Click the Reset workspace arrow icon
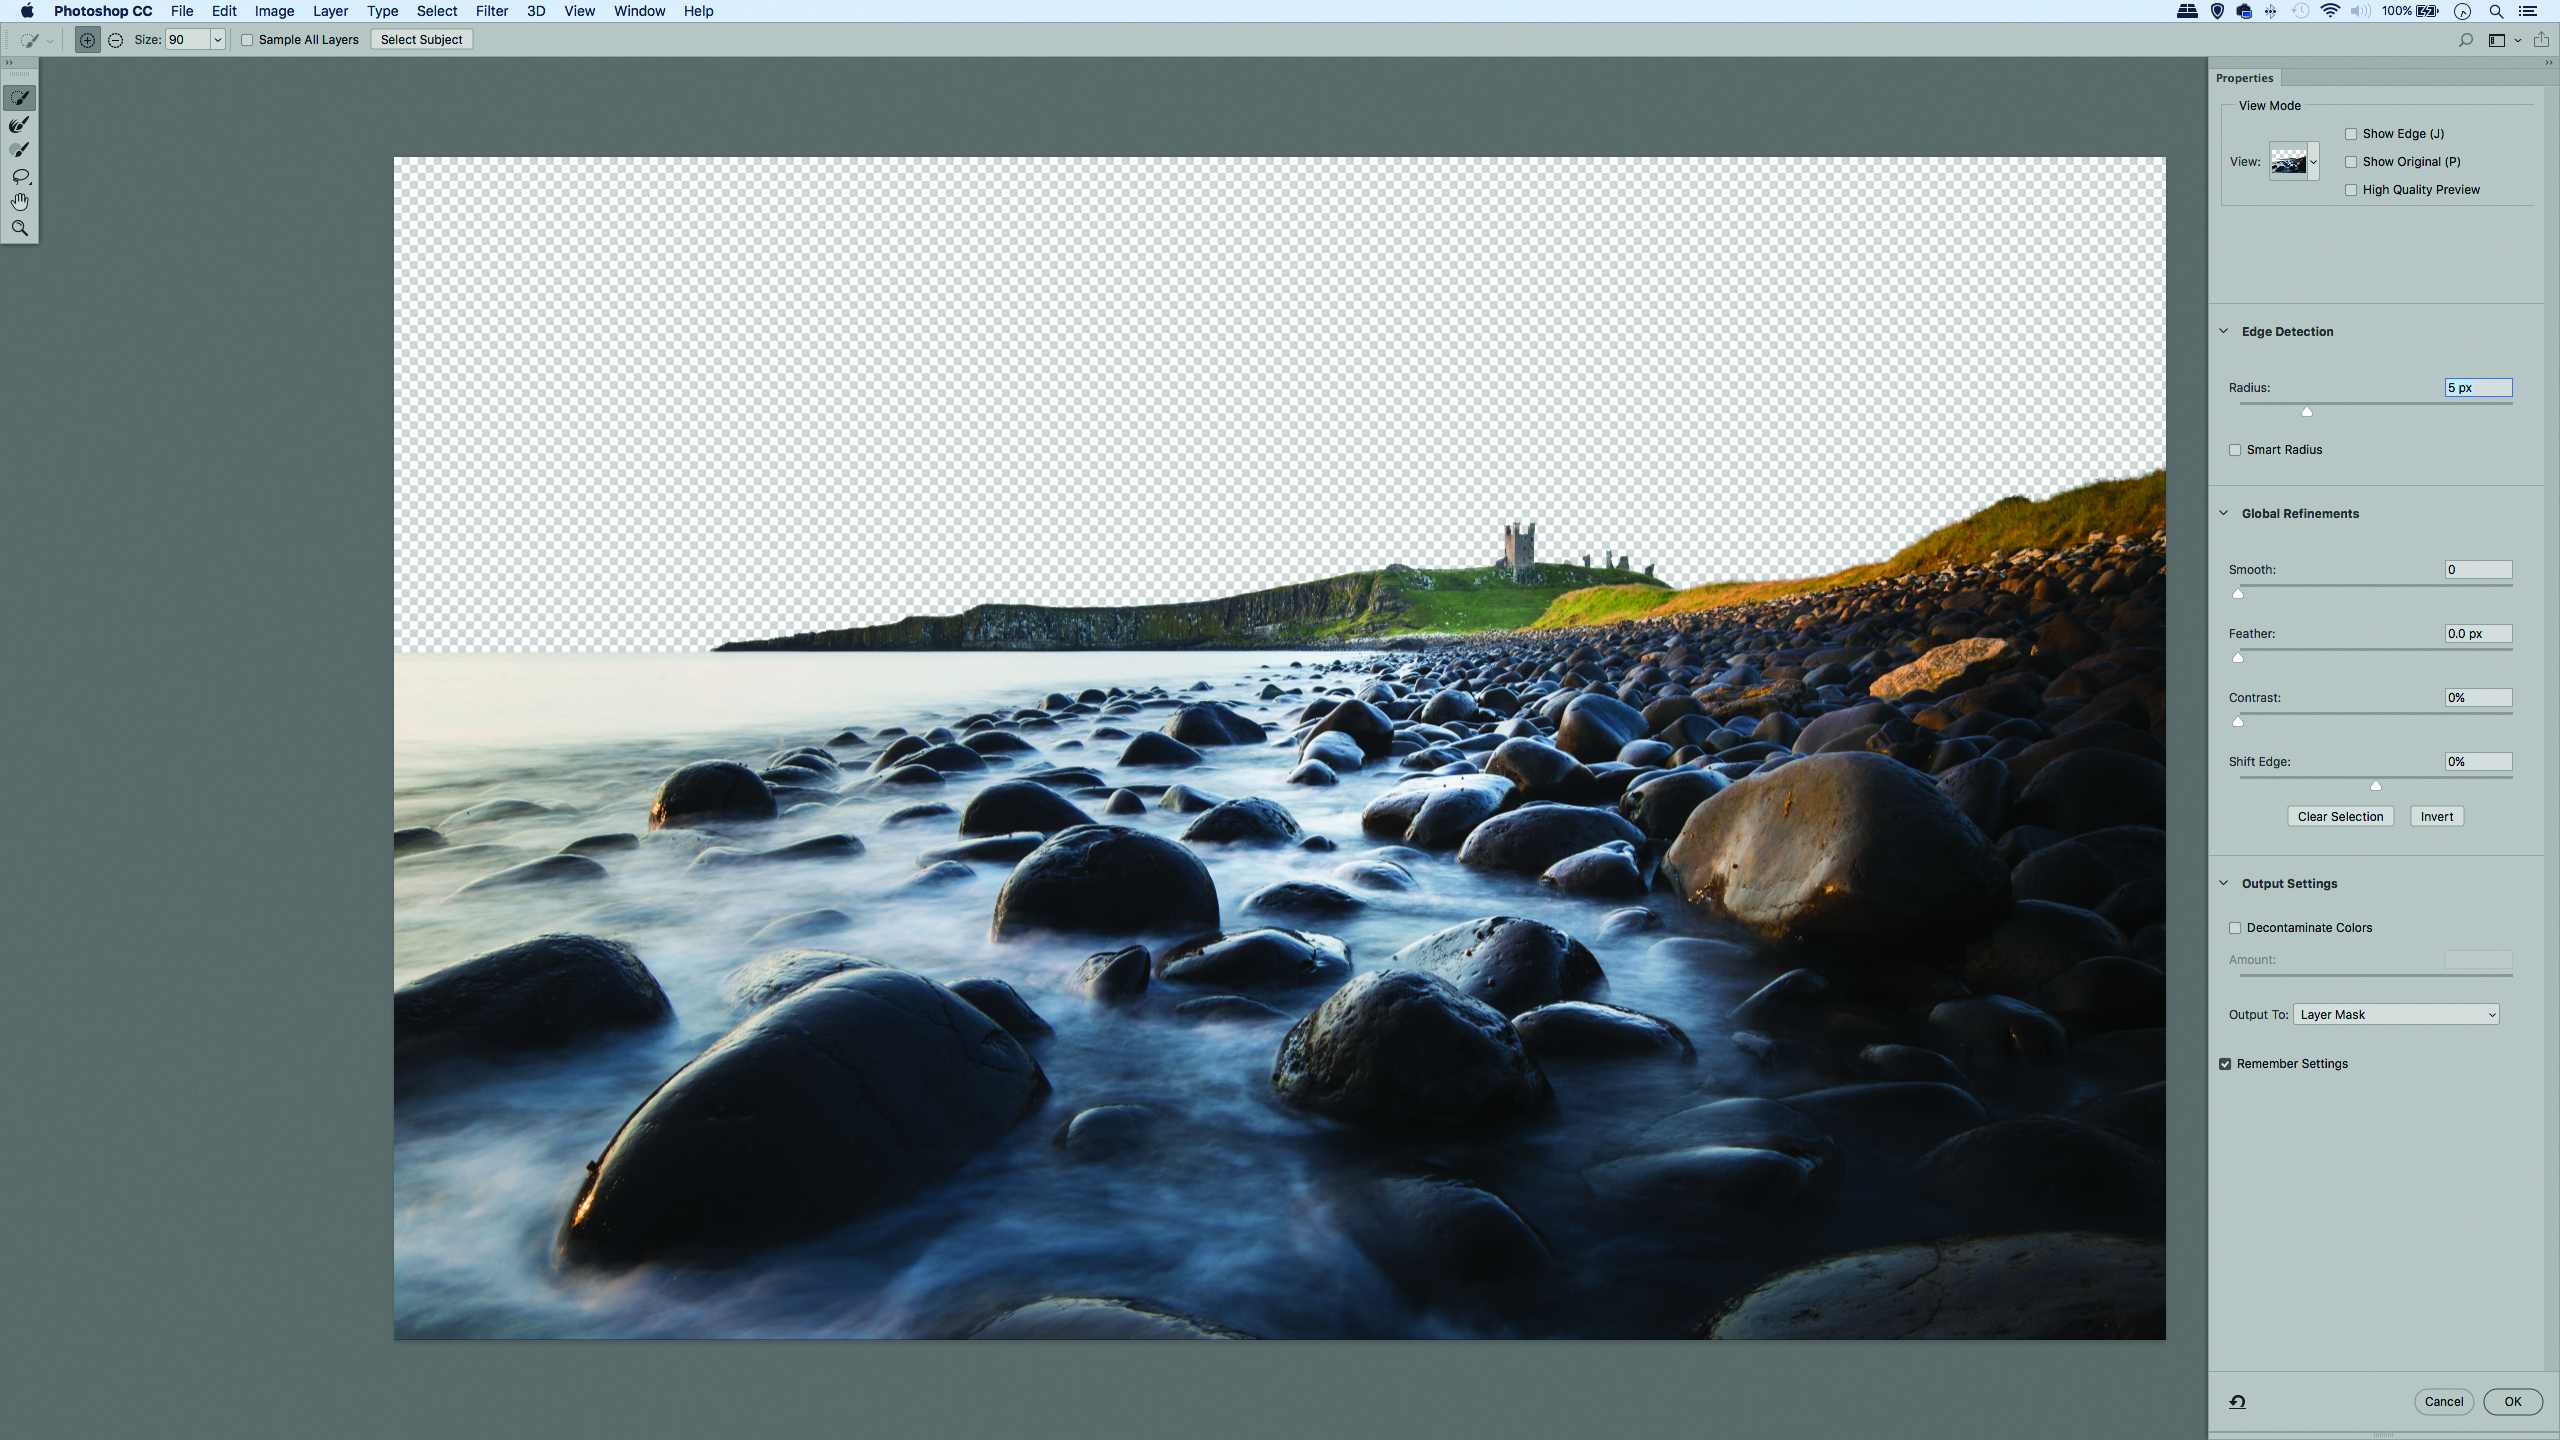 pos(2237,1401)
